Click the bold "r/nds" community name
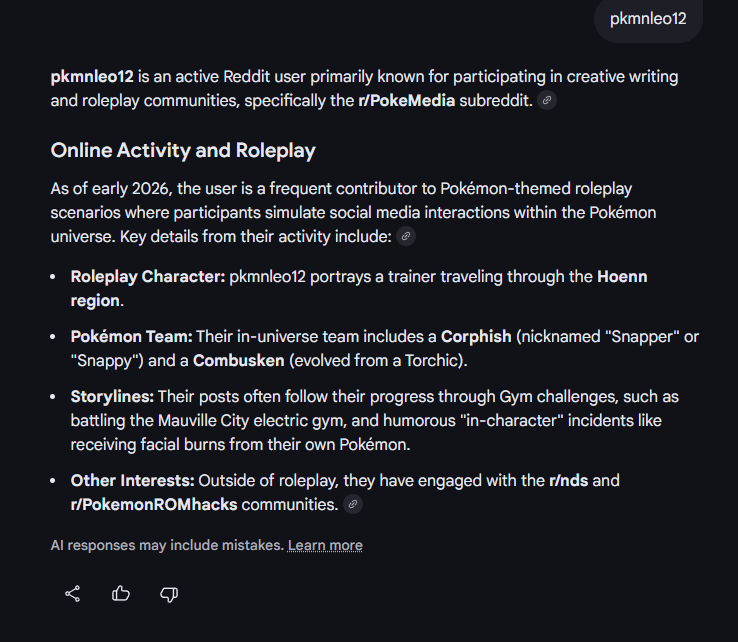Screen dimensions: 738x642 pyautogui.click(x=571, y=481)
